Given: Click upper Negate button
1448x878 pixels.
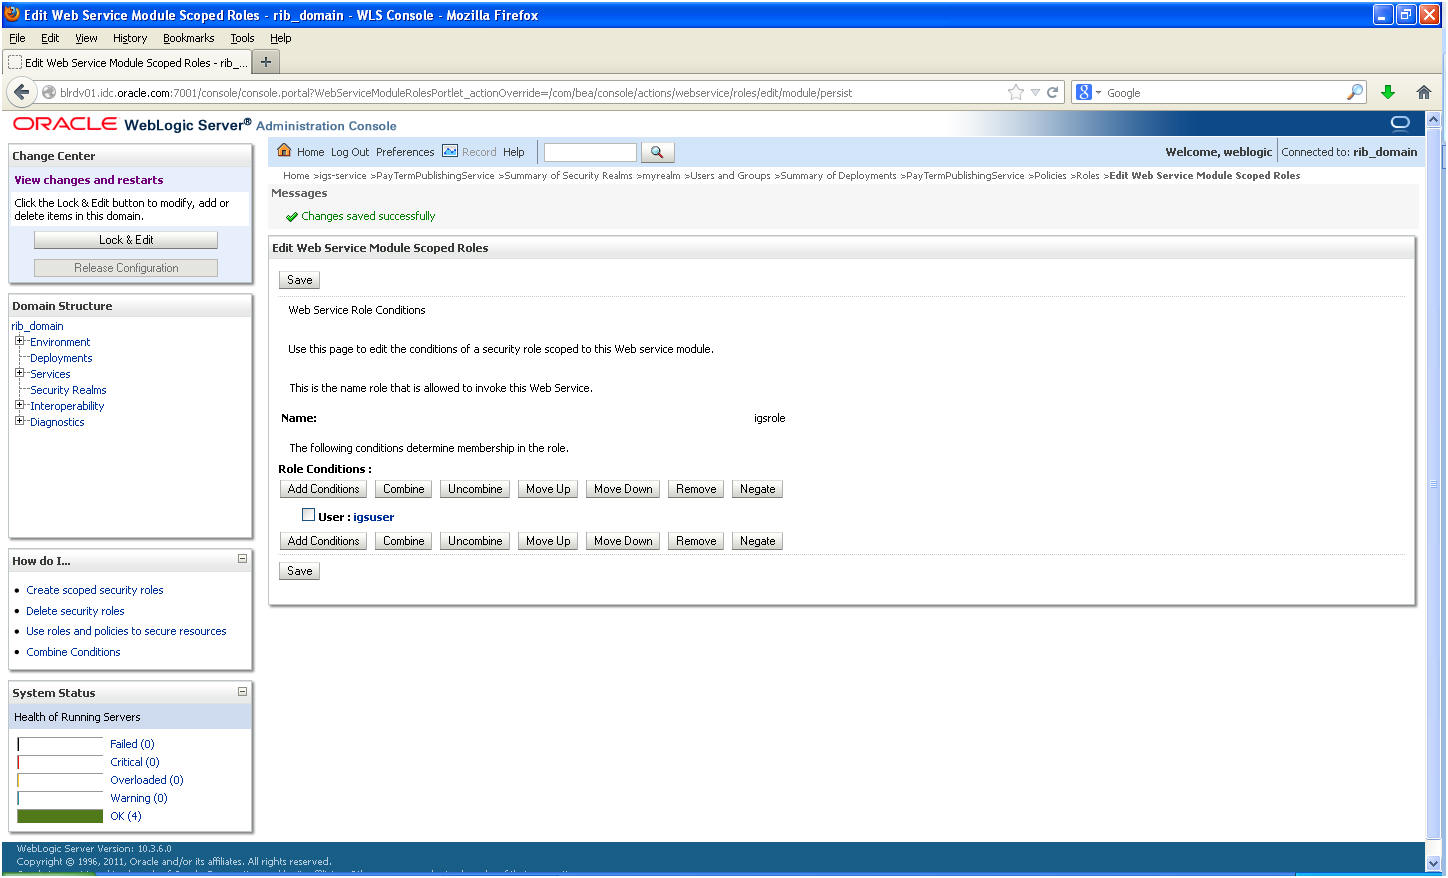Looking at the screenshot, I should point(757,489).
